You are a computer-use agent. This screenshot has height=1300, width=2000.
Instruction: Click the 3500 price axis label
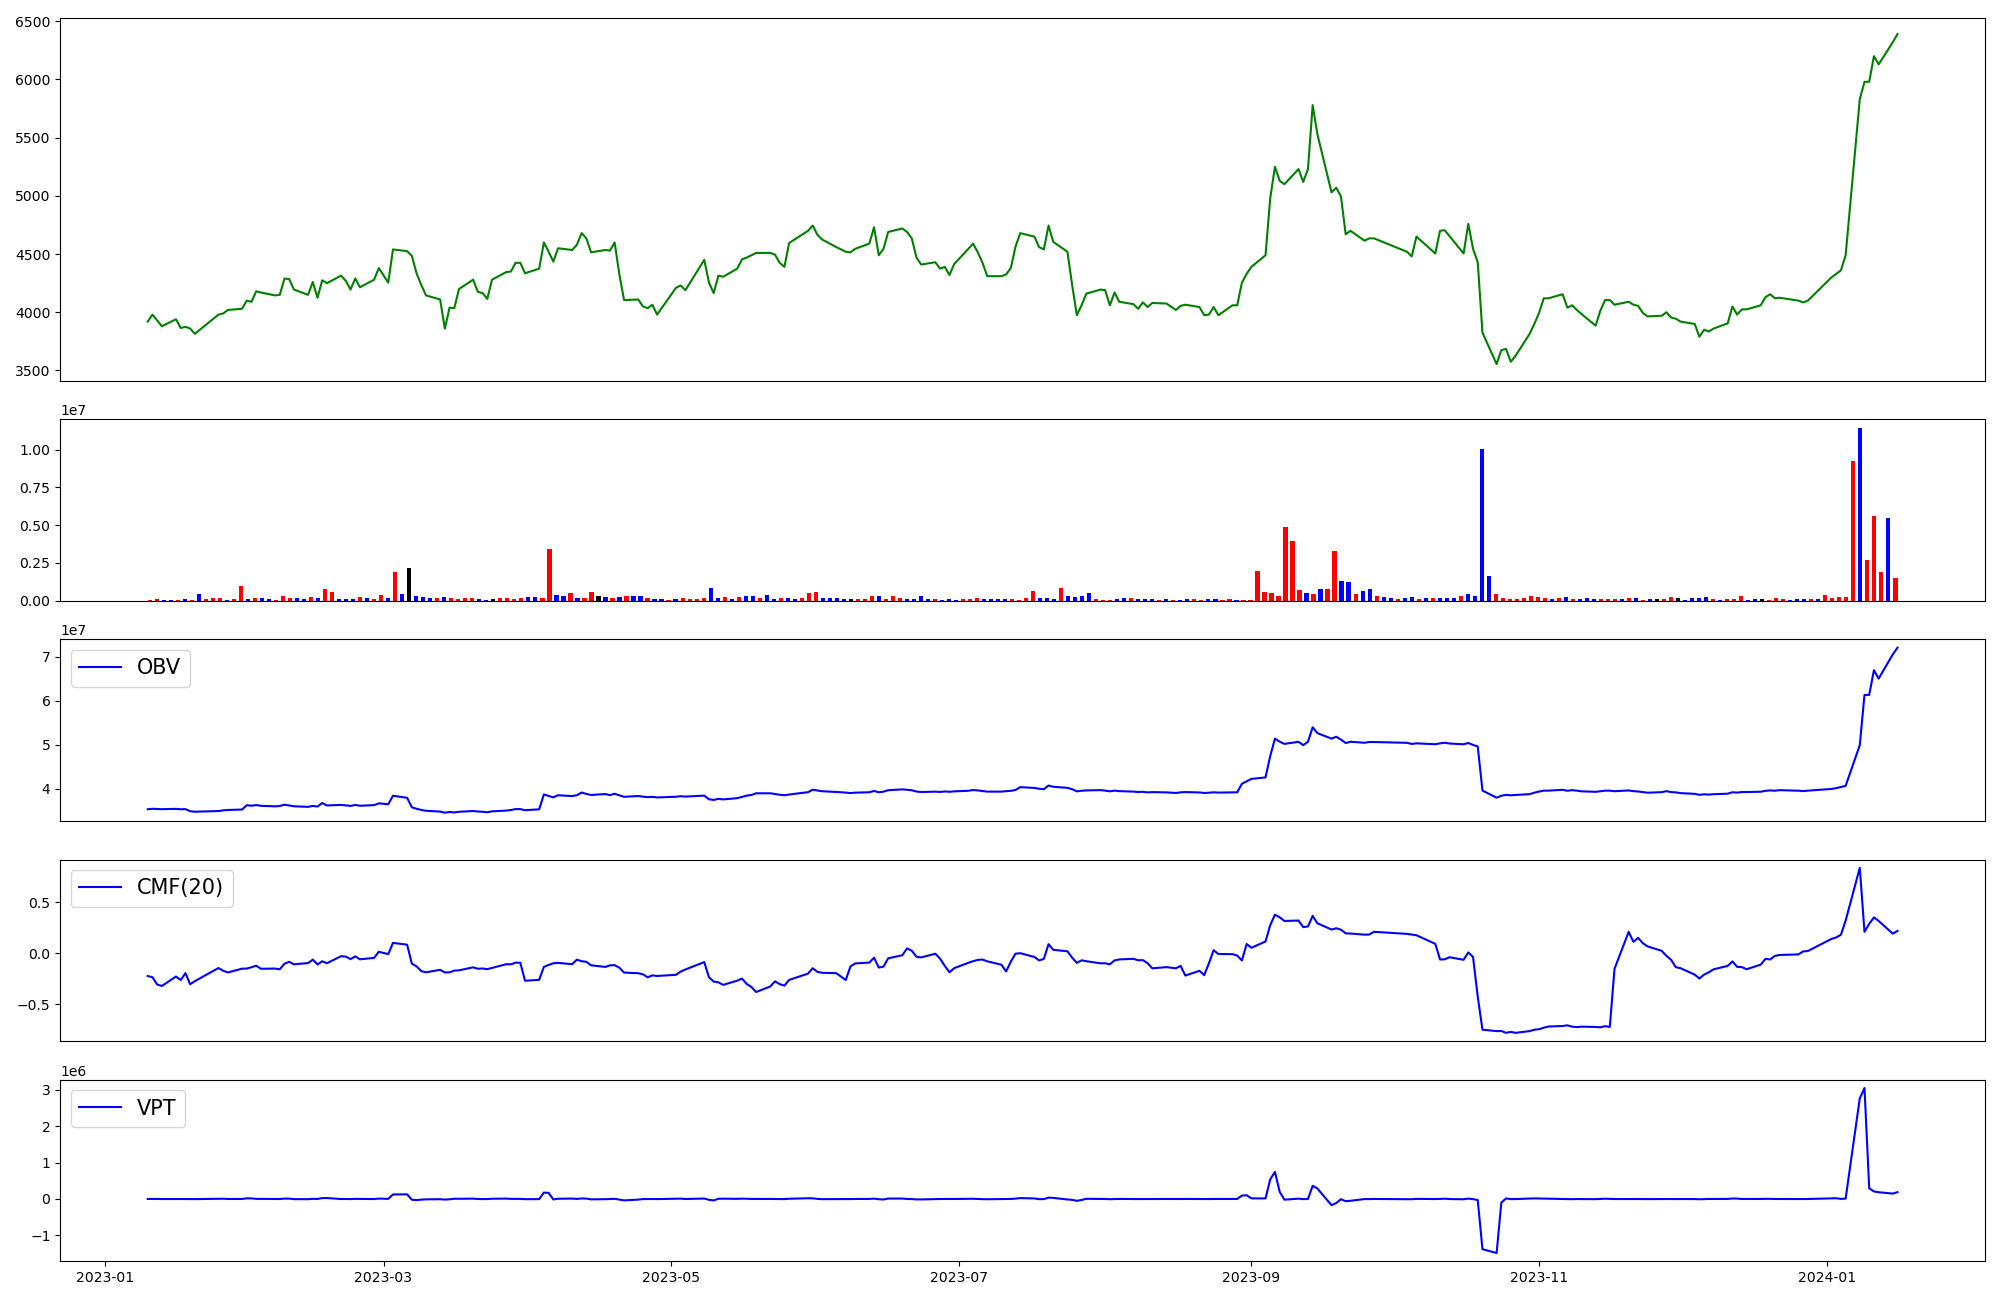[x=32, y=371]
